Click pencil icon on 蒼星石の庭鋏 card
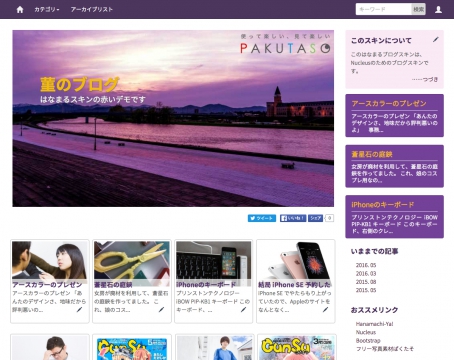Viewport: 454px width, 360px height. [x=161, y=310]
